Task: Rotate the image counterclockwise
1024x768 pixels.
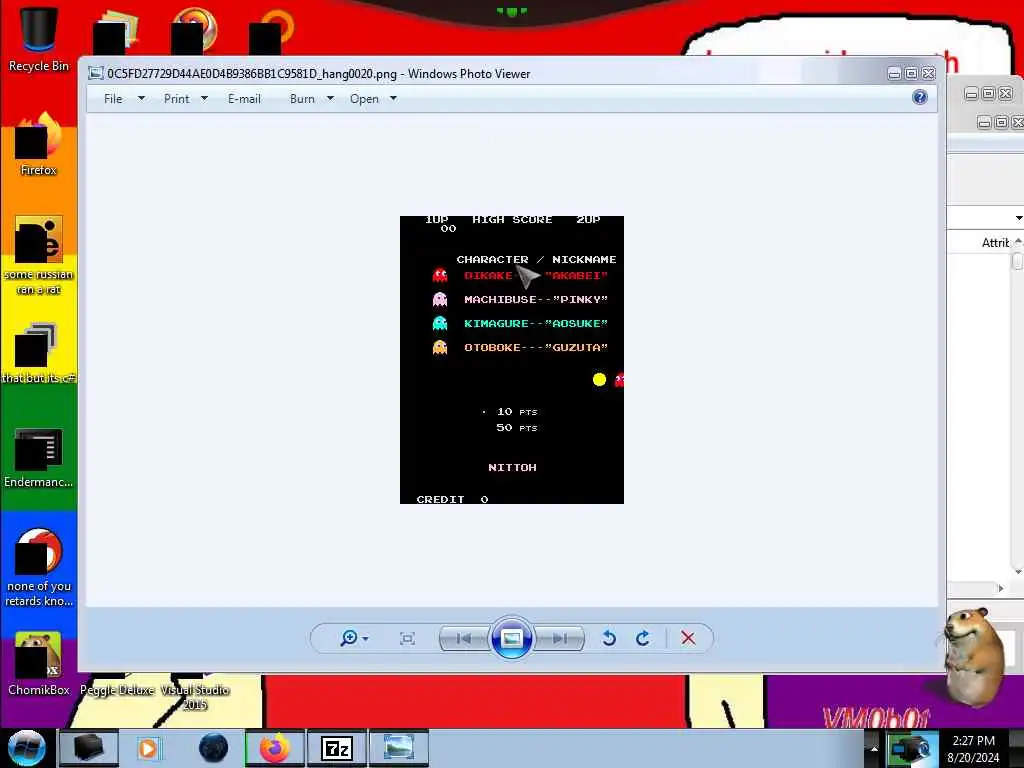Action: [x=609, y=638]
